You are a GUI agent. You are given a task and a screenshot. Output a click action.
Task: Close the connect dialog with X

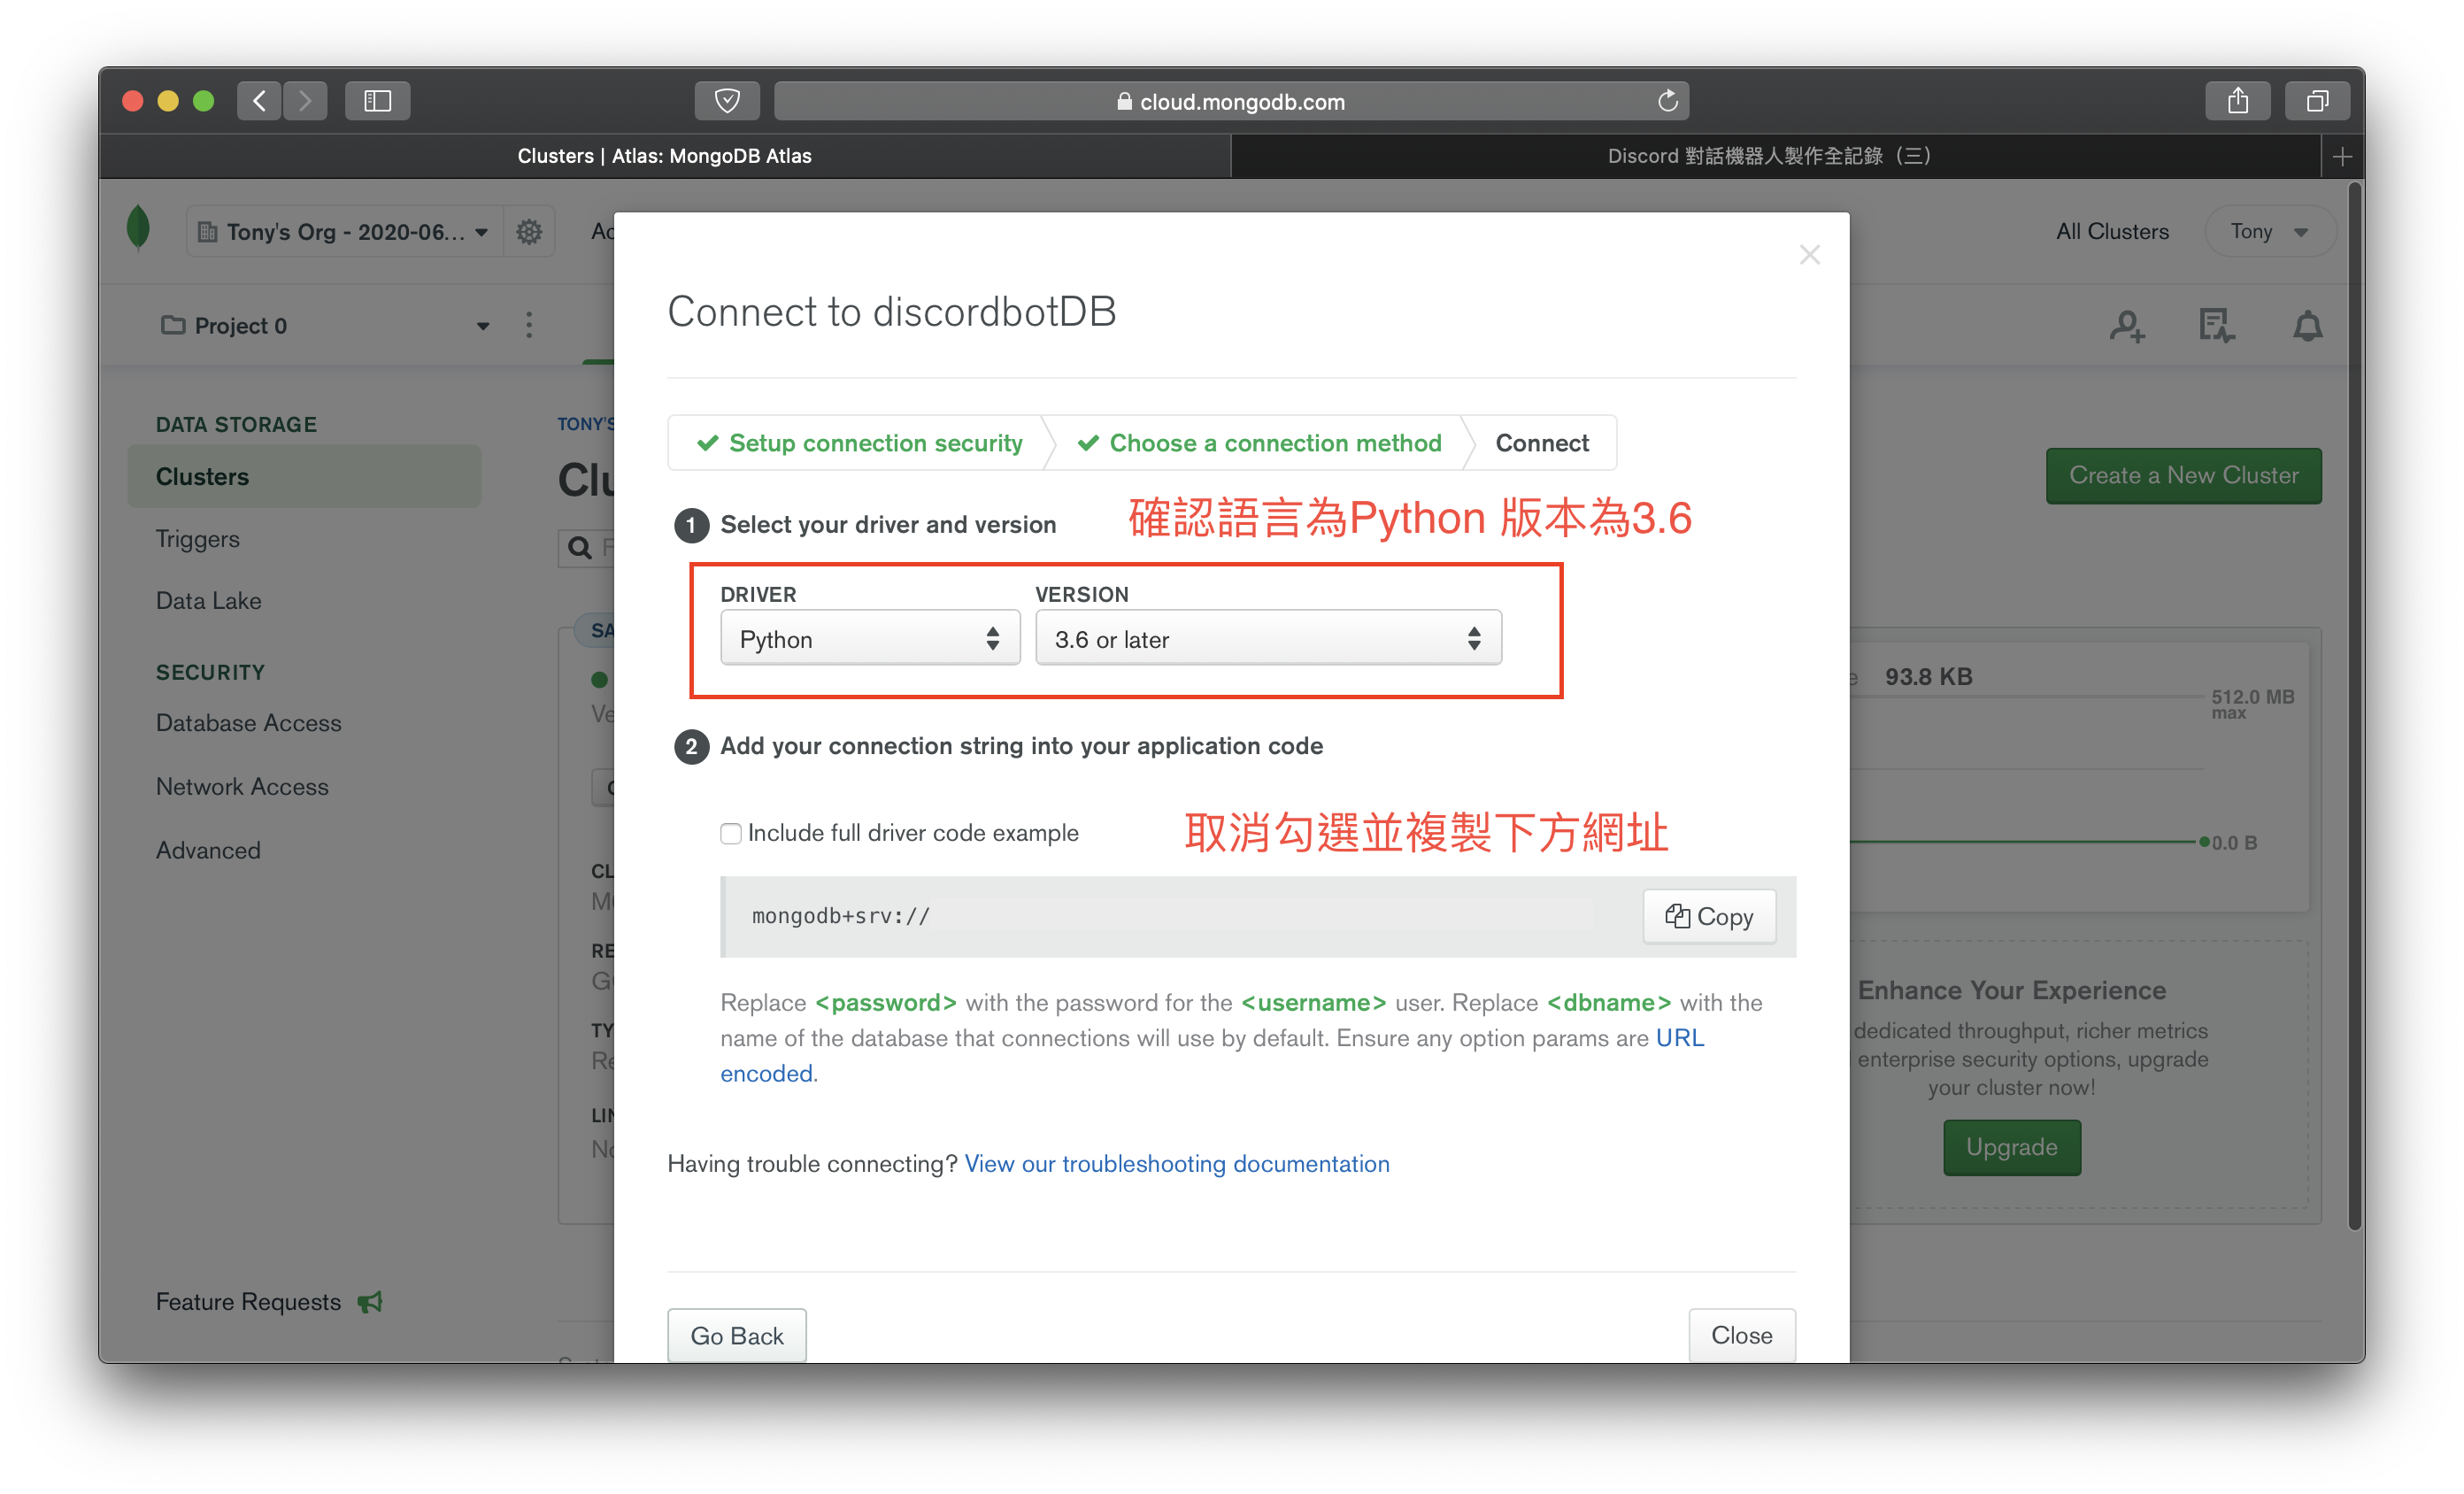tap(1809, 255)
